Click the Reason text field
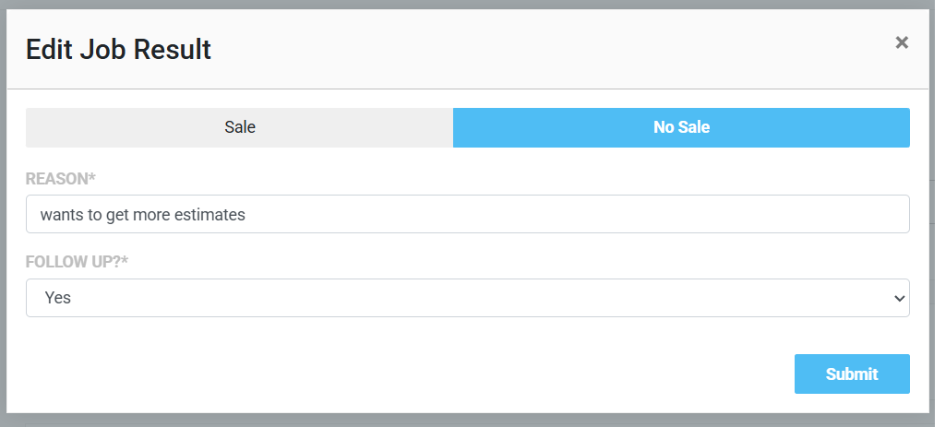Image resolution: width=936 pixels, height=427 pixels. (467, 214)
